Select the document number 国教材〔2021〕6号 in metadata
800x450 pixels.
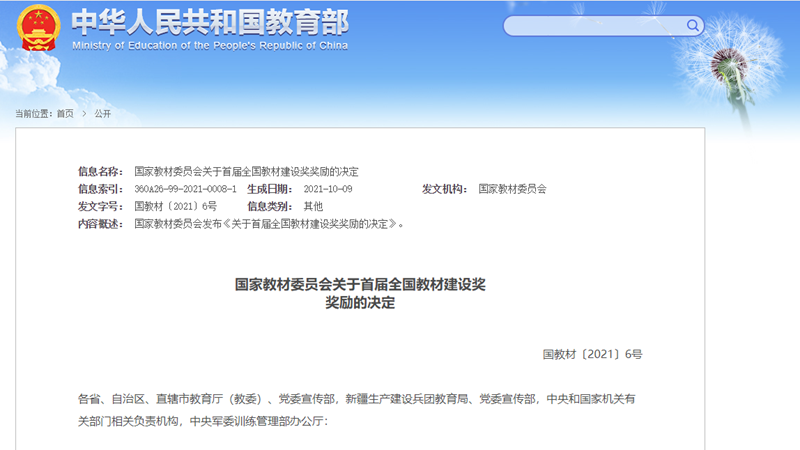176,206
